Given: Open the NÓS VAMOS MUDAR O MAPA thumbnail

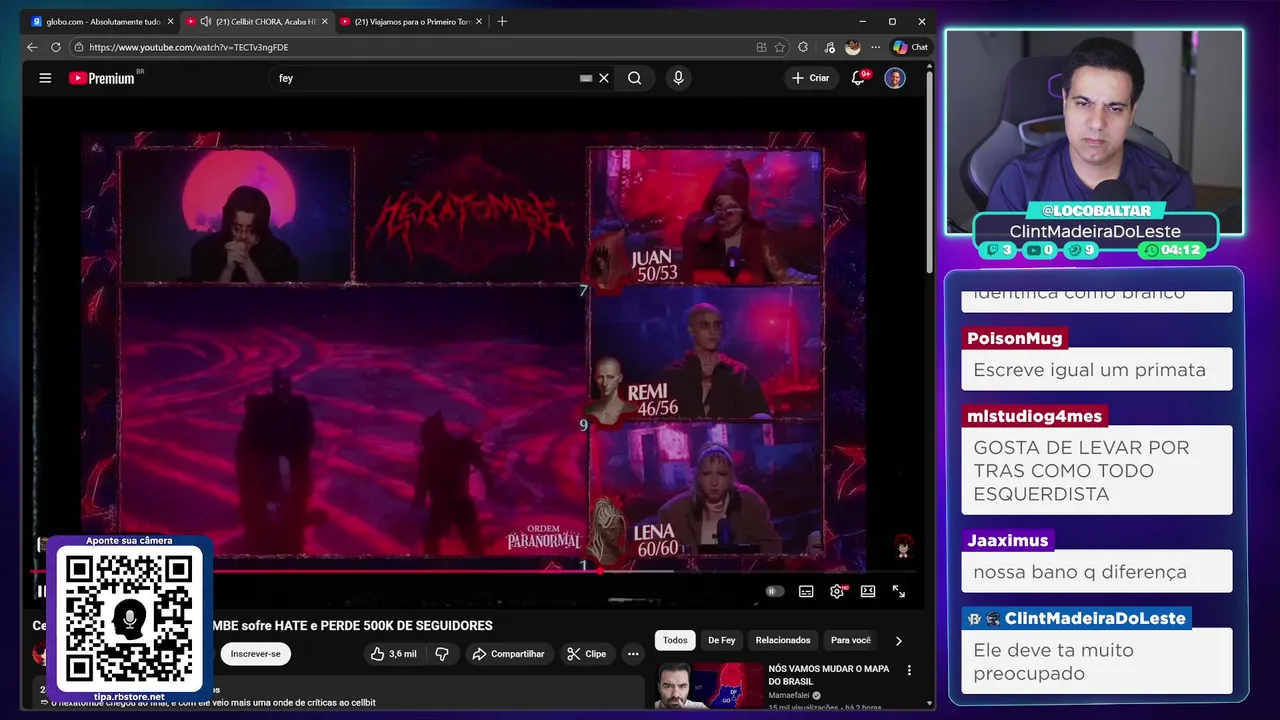Looking at the screenshot, I should point(709,686).
